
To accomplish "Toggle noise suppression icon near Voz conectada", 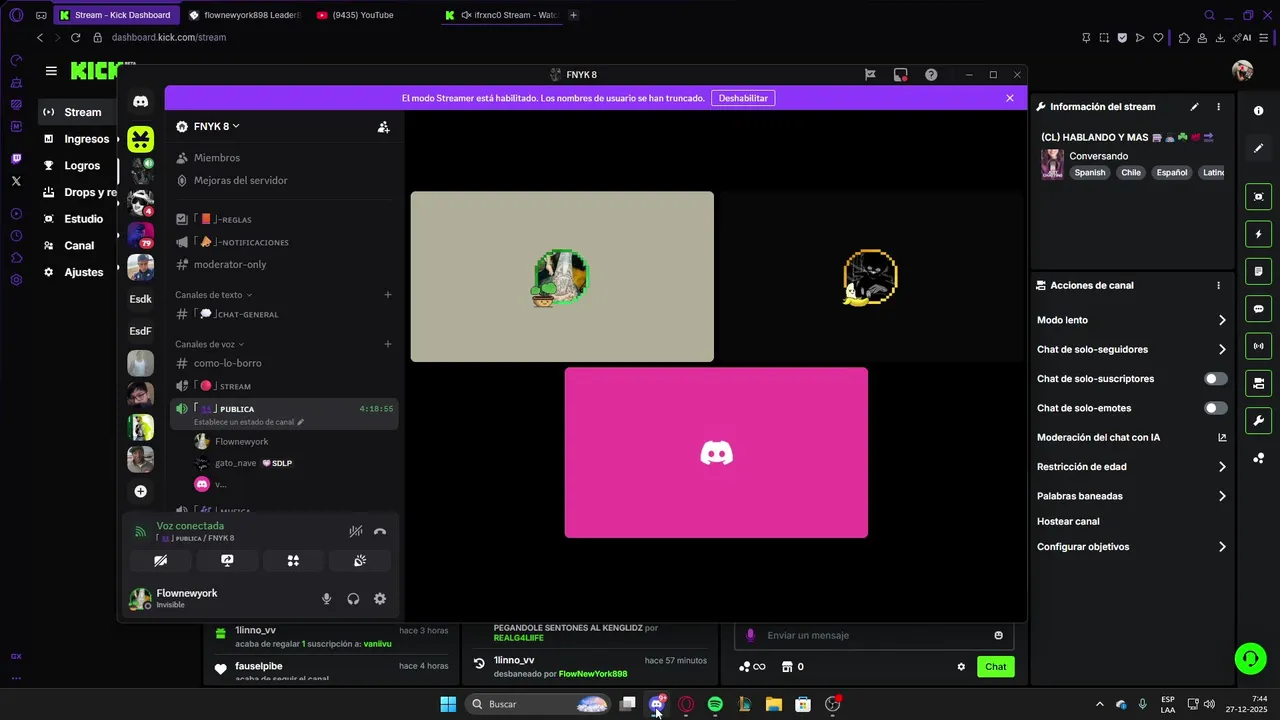I will tap(355, 532).
